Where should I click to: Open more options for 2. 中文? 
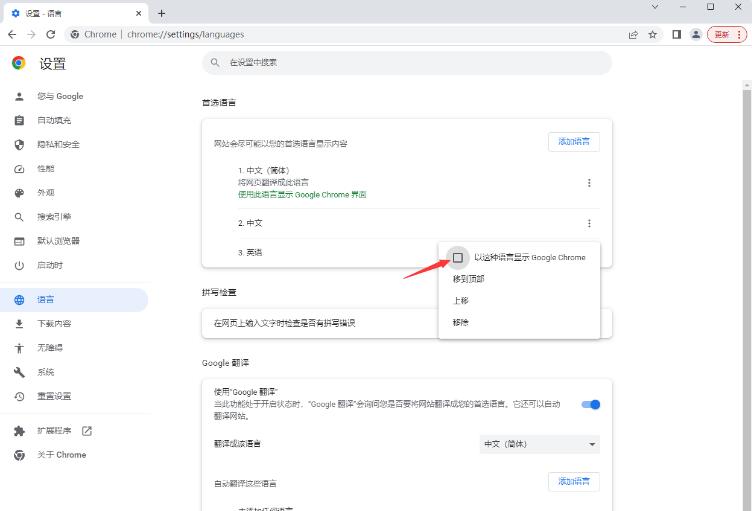pyautogui.click(x=589, y=223)
